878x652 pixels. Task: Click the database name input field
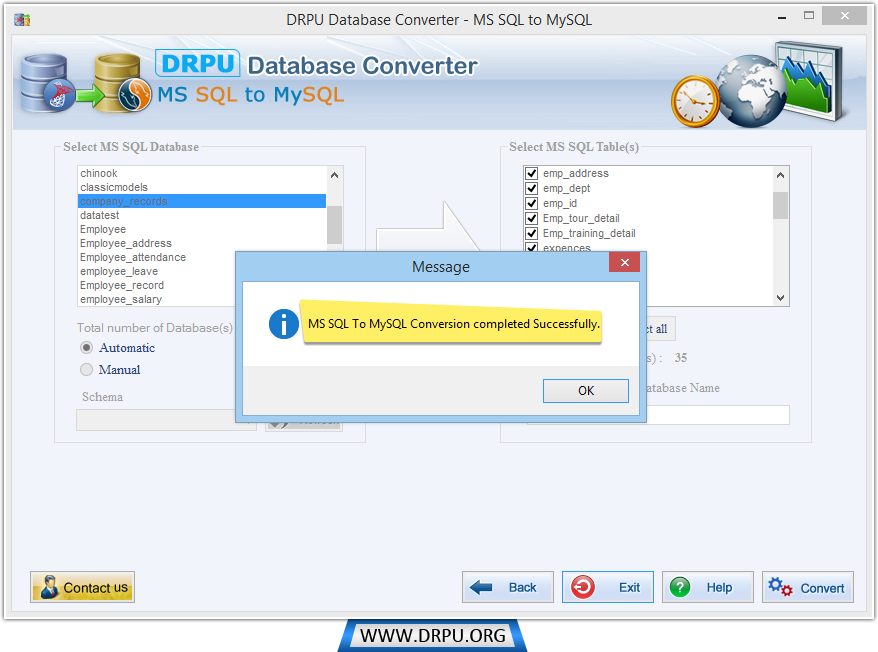pyautogui.click(x=717, y=415)
